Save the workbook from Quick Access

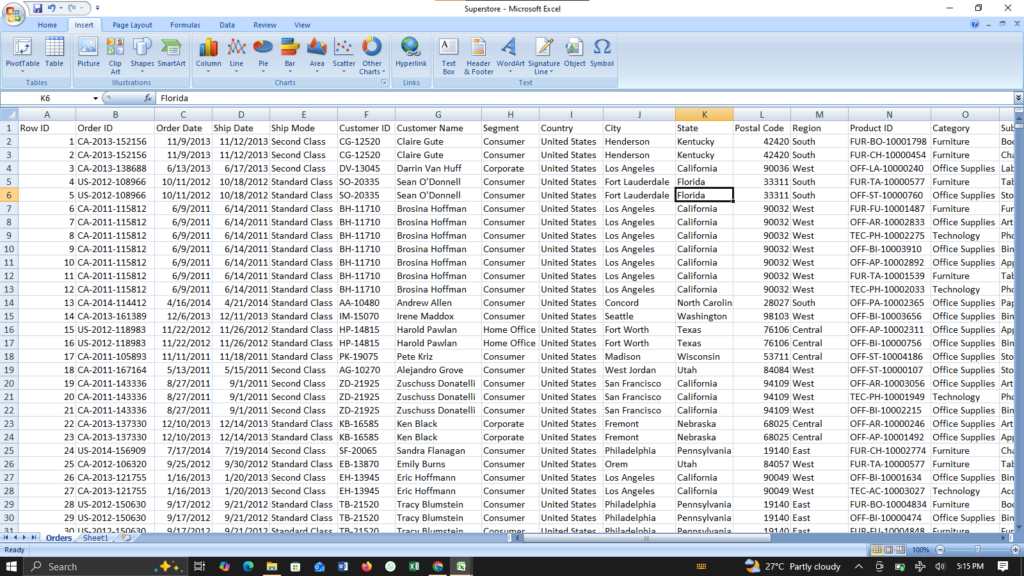click(x=37, y=8)
